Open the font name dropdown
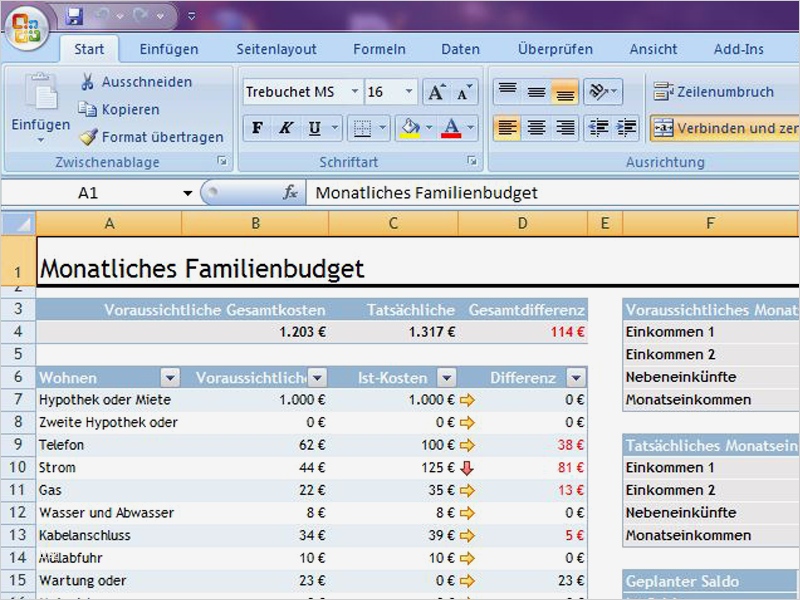Image resolution: width=800 pixels, height=600 pixels. [354, 92]
